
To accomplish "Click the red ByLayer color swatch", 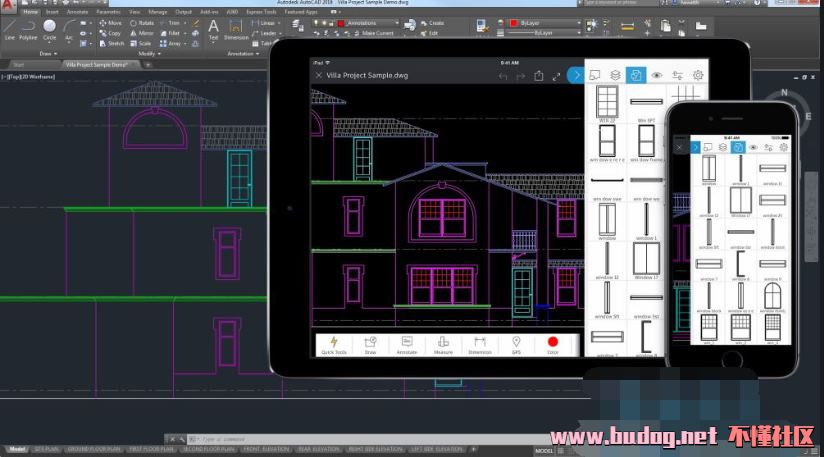I will (x=514, y=23).
